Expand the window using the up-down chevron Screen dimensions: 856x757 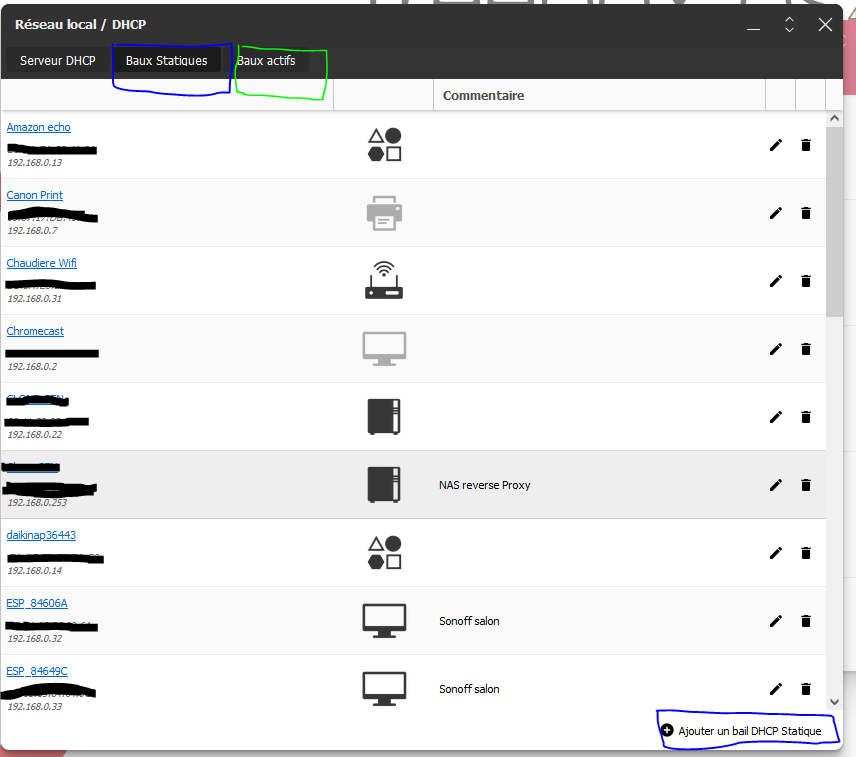pos(789,25)
